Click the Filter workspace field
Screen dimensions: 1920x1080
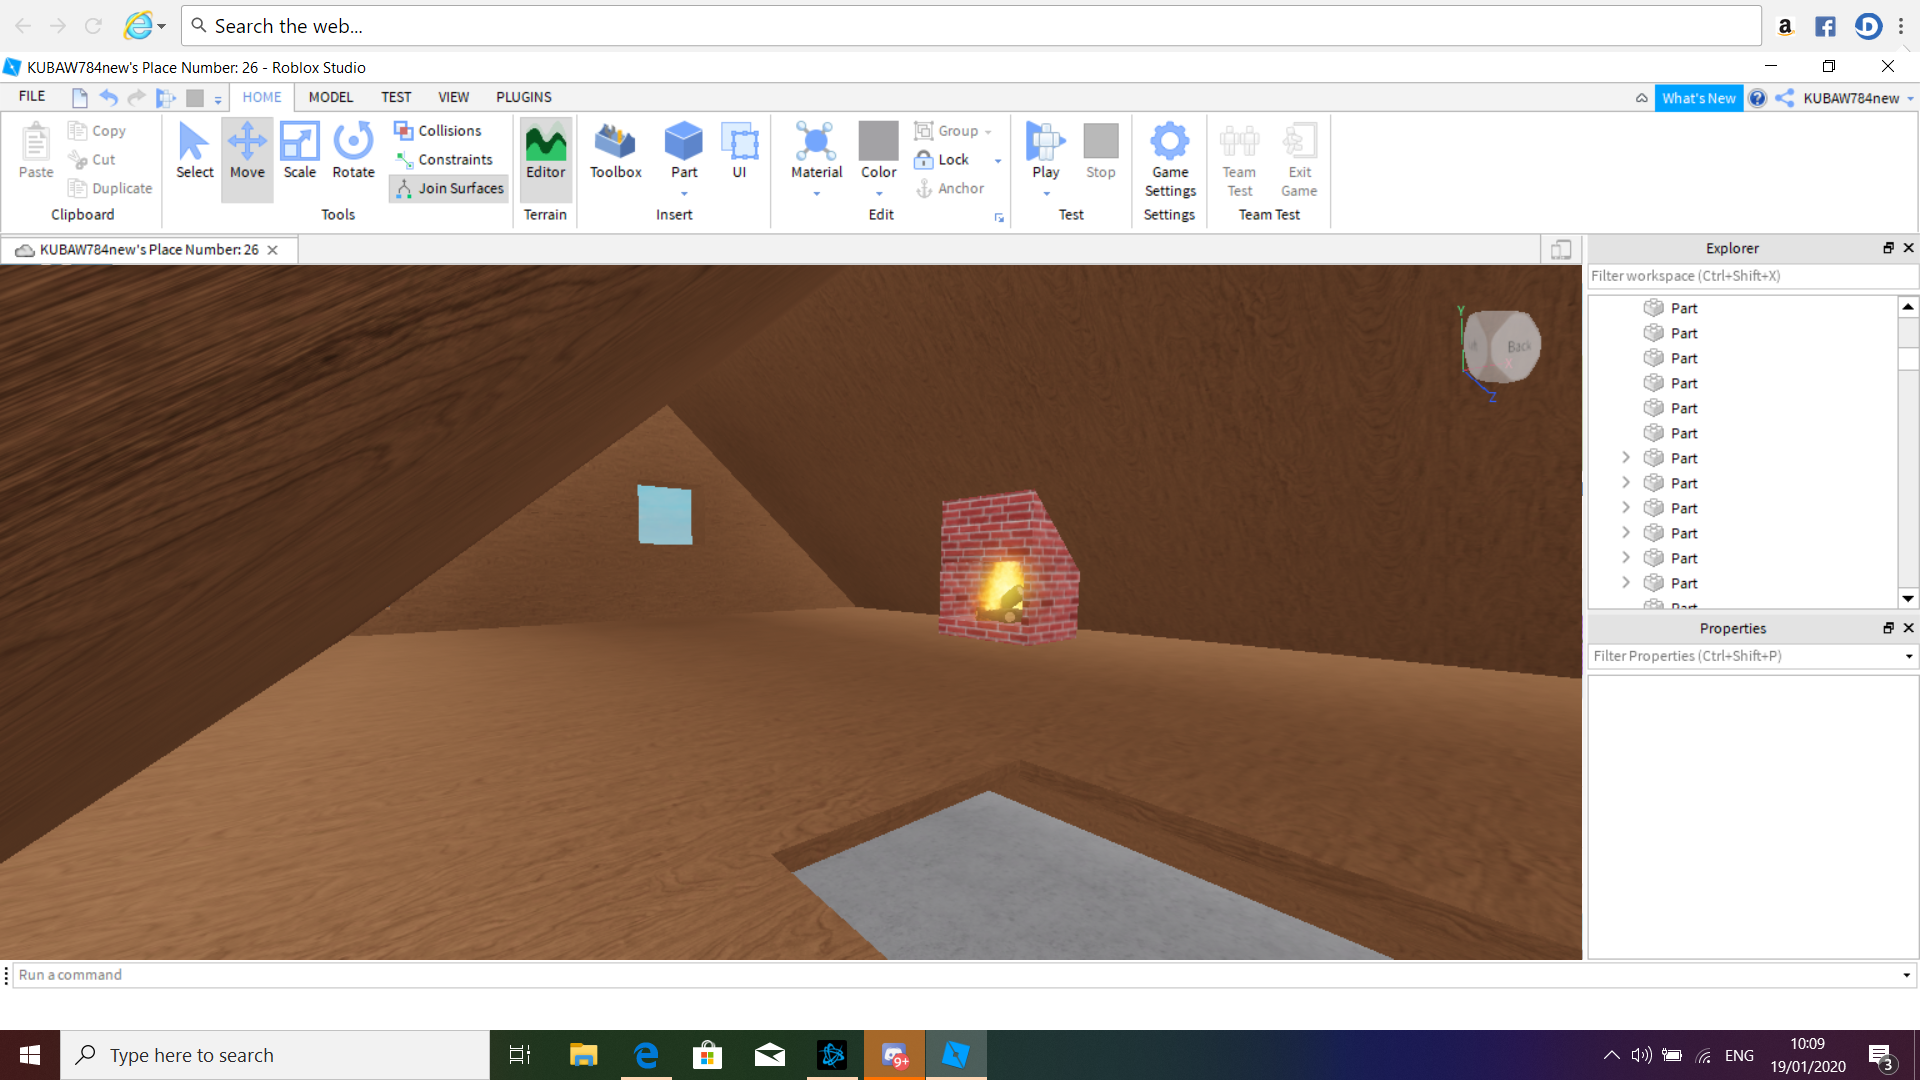click(x=1751, y=276)
